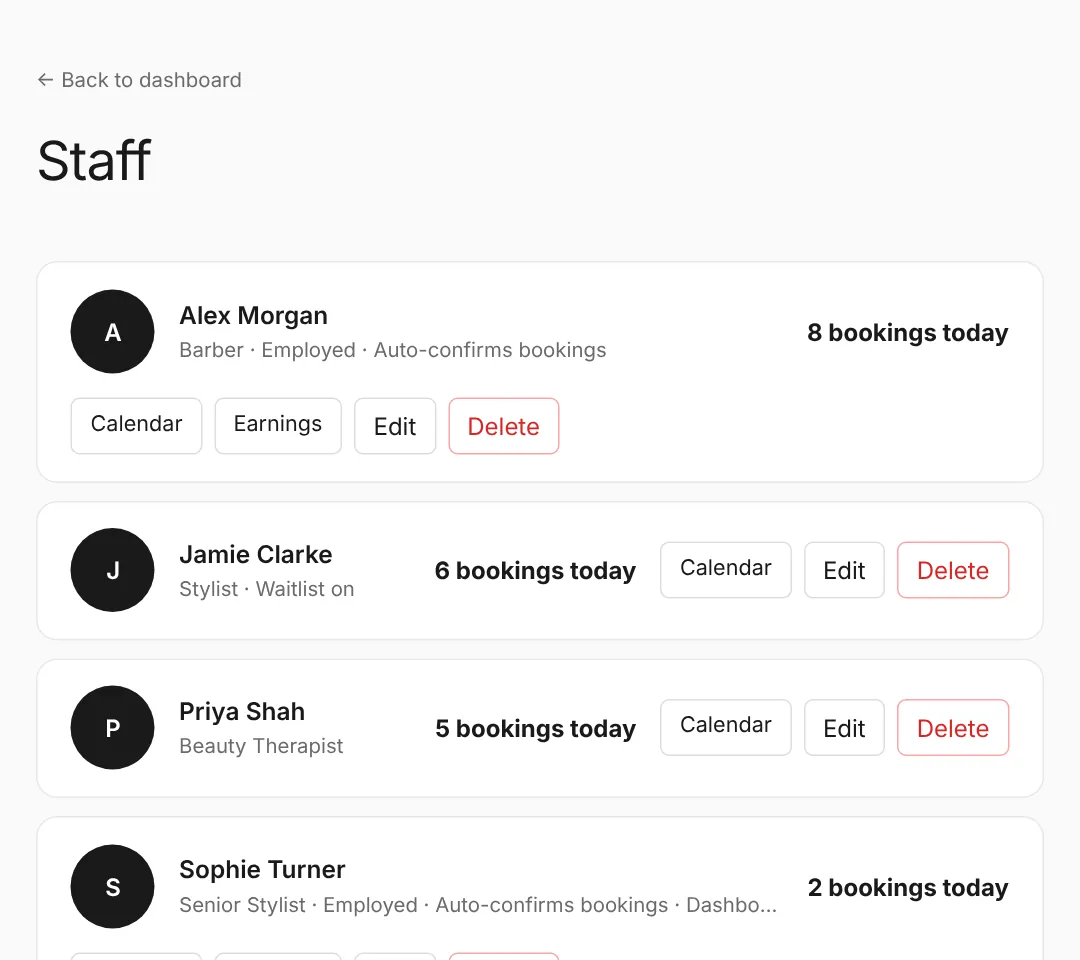The width and height of the screenshot is (1080, 960).
Task: Open Alex Morgan's Calendar
Action: click(x=136, y=426)
